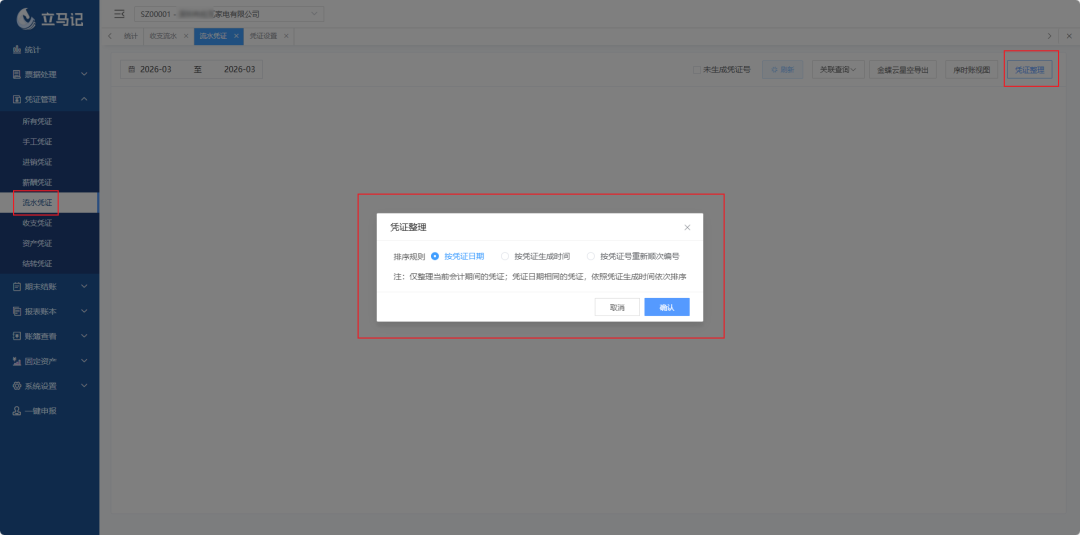Screen dimensions: 1080x535
Task: Tick the 未生成凭证号 checkbox
Action: (x=697, y=70)
